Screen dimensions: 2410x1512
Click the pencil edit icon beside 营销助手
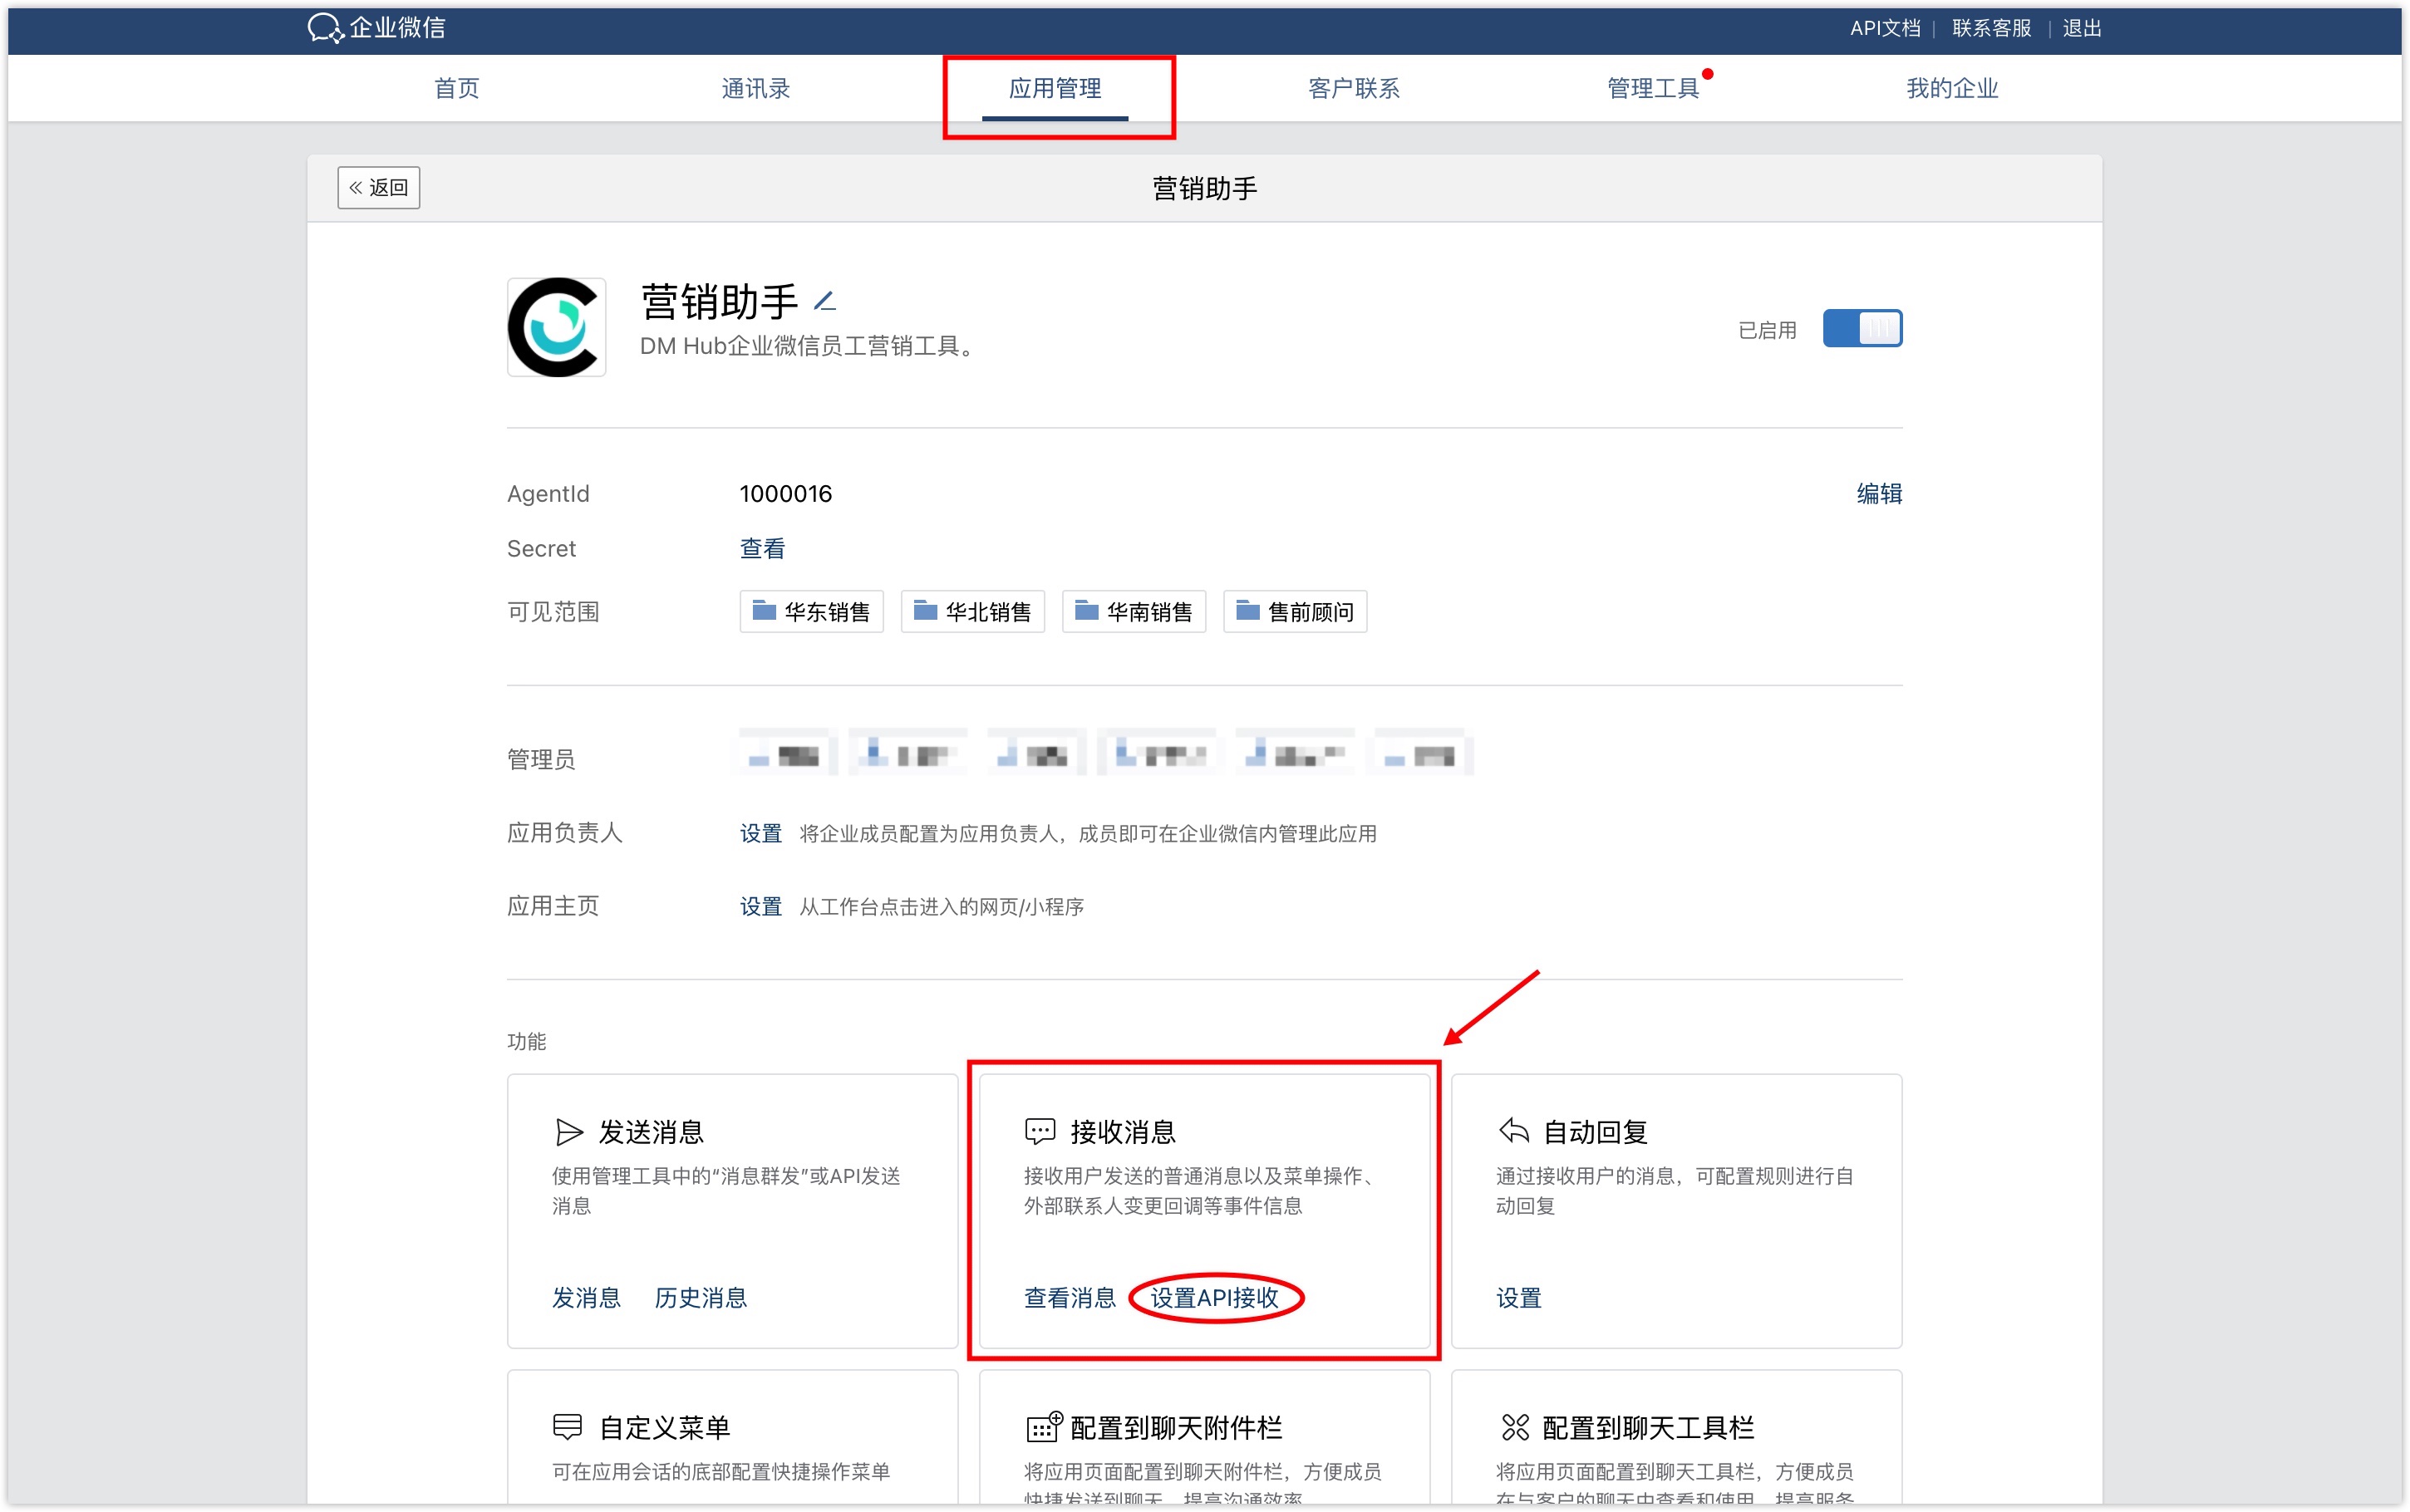click(824, 301)
